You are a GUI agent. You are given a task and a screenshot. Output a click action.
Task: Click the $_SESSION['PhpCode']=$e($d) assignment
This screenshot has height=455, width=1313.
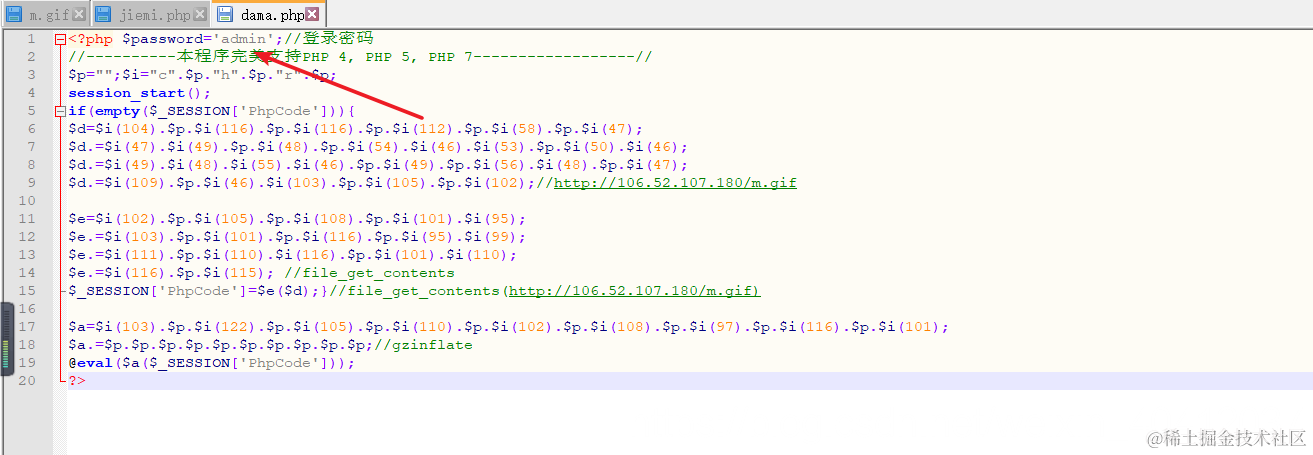tap(190, 291)
